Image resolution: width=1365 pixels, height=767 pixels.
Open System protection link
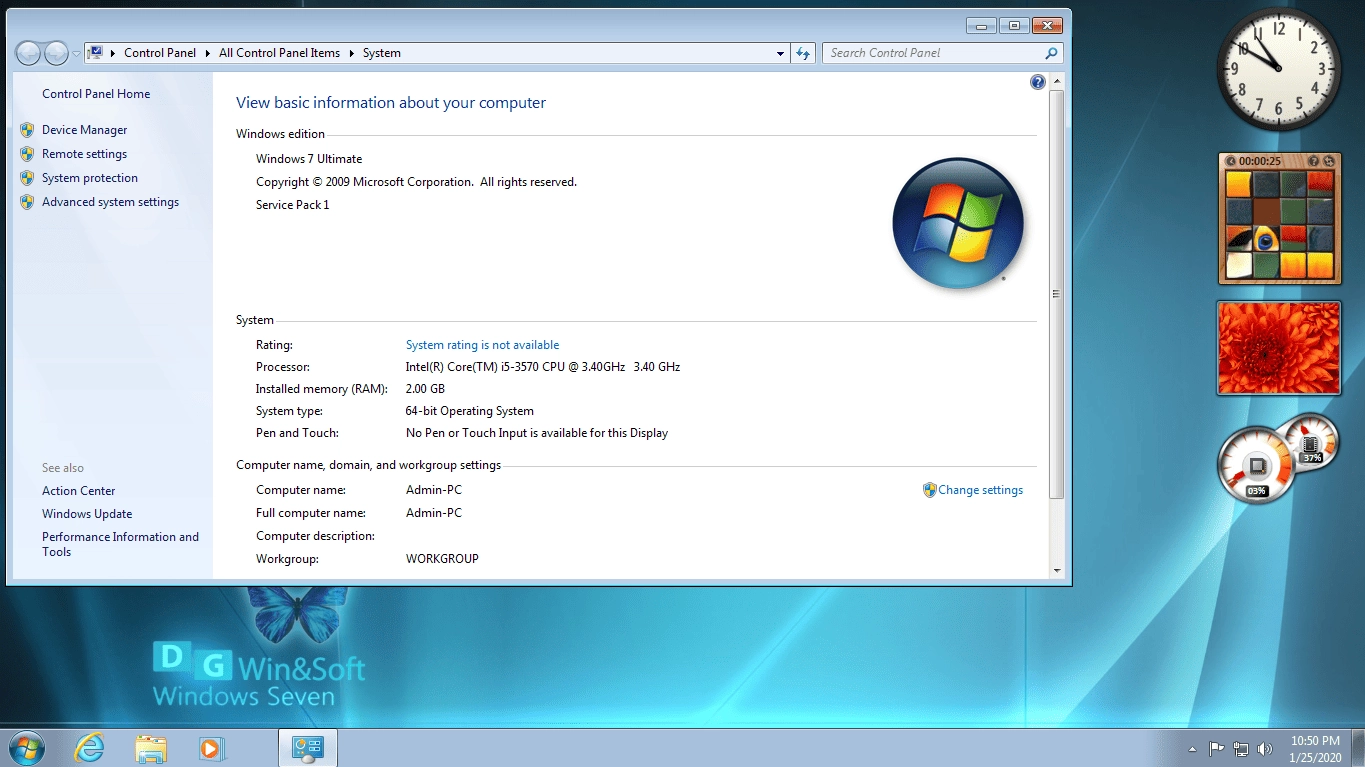(90, 178)
